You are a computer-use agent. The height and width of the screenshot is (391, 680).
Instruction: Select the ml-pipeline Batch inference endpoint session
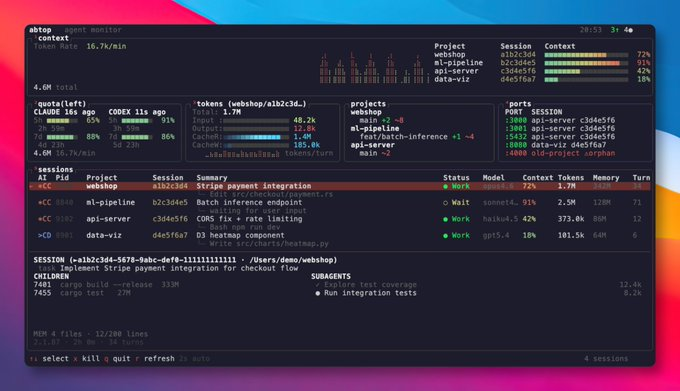[340, 202]
